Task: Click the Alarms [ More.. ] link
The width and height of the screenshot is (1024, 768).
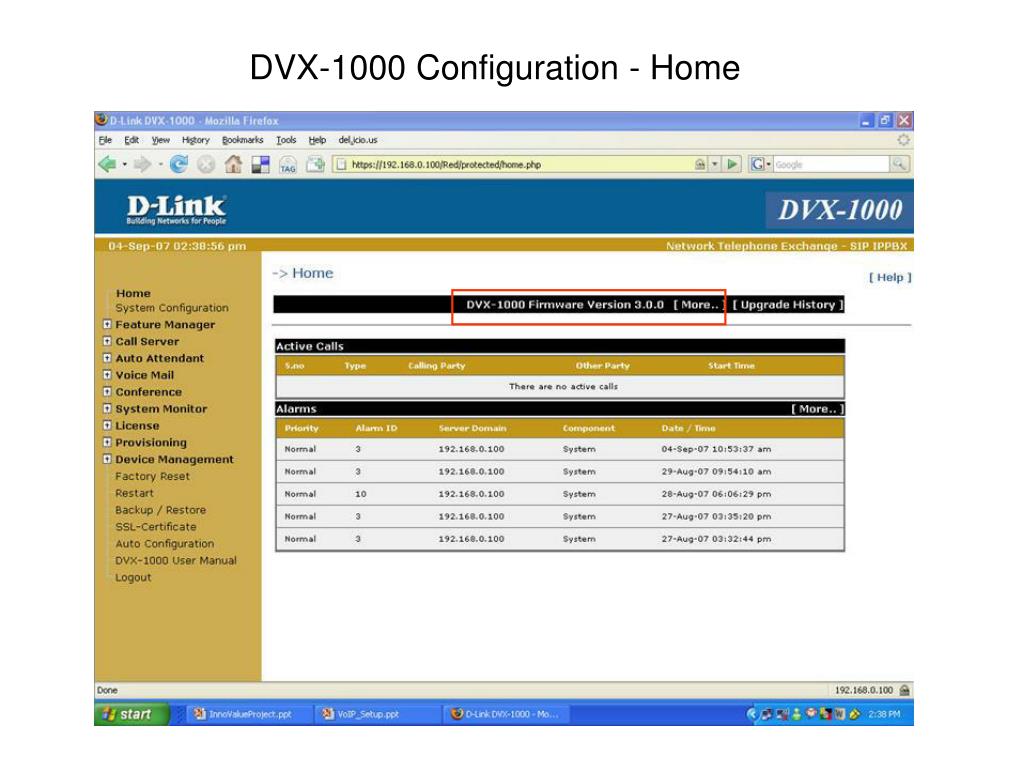Action: pyautogui.click(x=818, y=409)
